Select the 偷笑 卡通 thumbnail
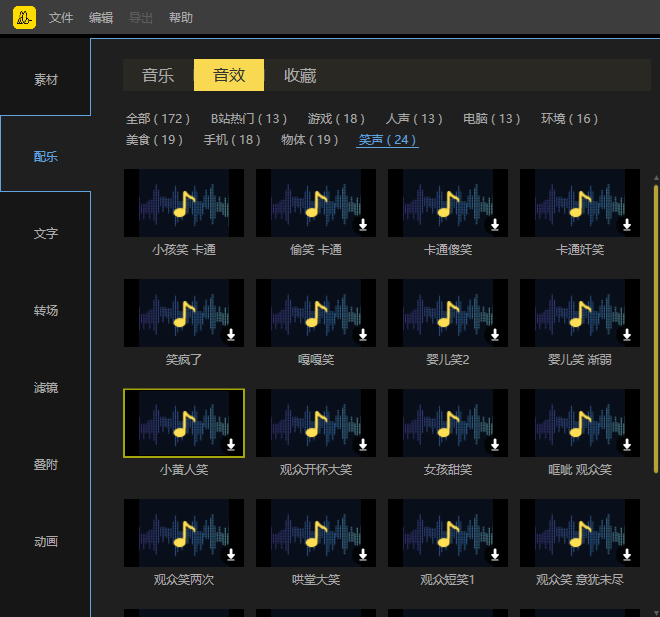660x617 pixels. tap(316, 203)
